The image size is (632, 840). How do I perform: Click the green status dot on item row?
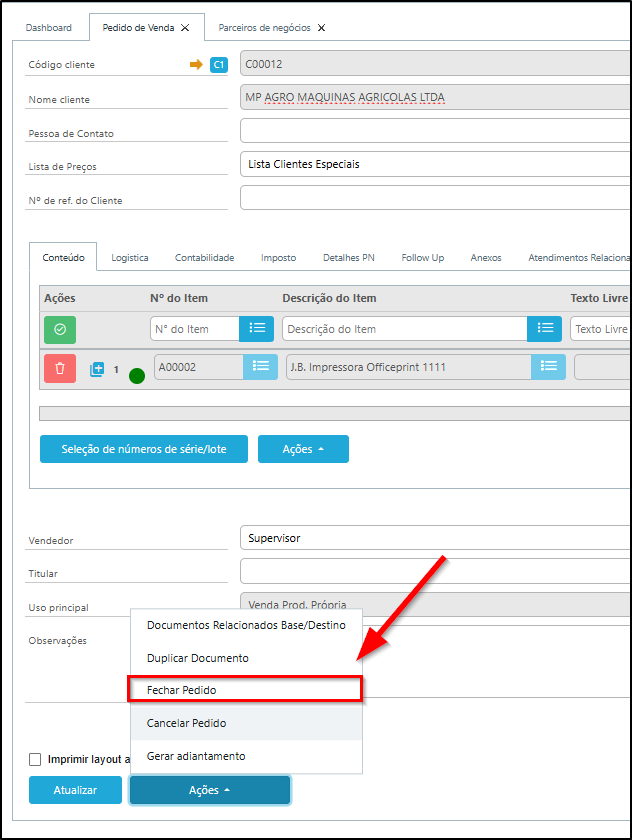point(137,376)
